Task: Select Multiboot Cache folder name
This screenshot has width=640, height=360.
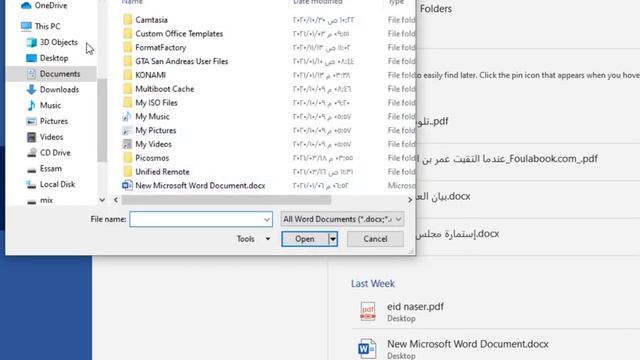Action: (165, 89)
